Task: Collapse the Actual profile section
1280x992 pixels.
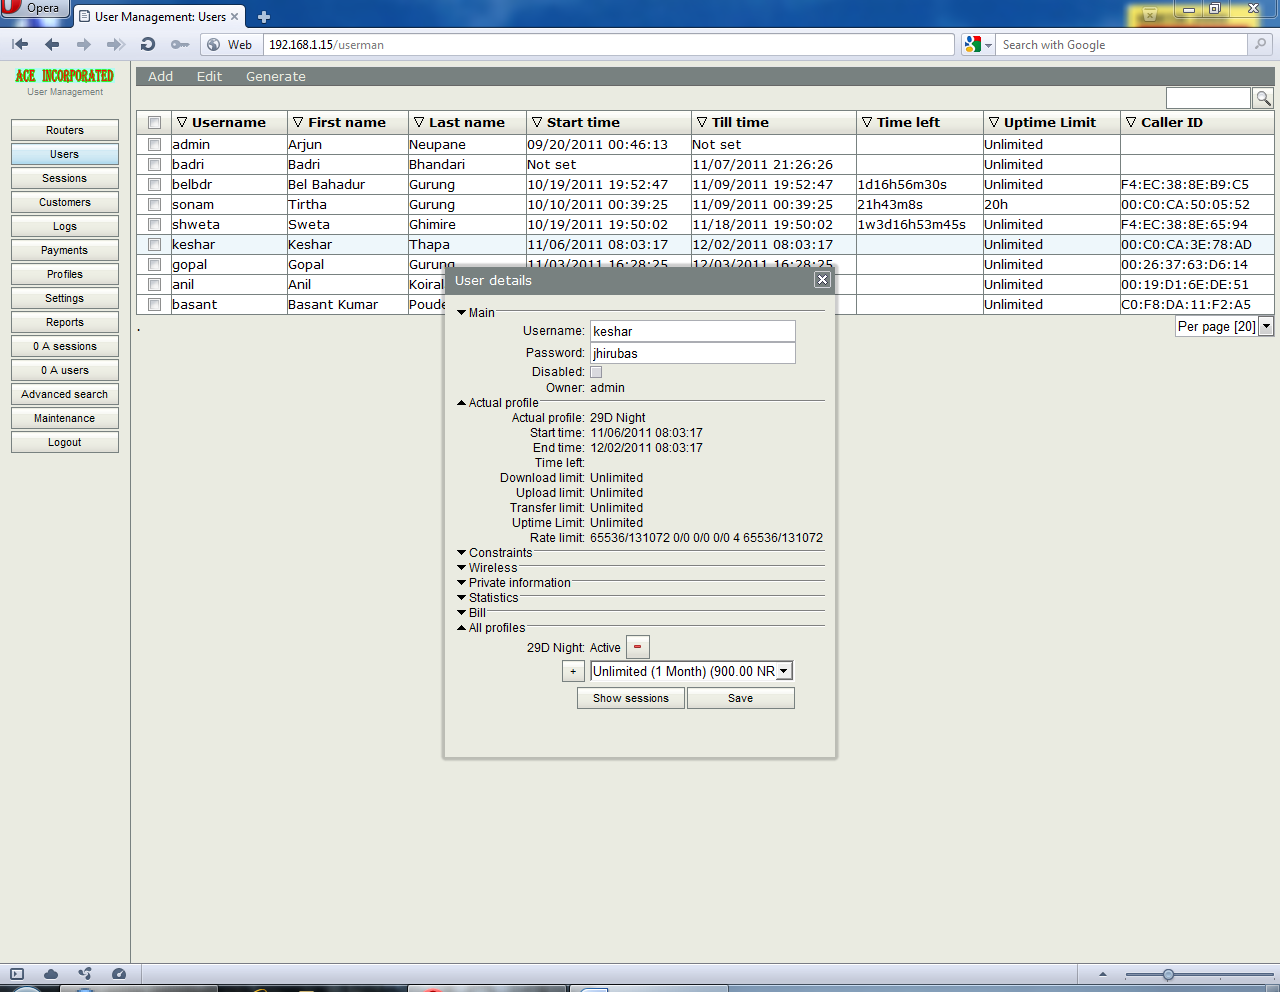Action: click(x=462, y=403)
